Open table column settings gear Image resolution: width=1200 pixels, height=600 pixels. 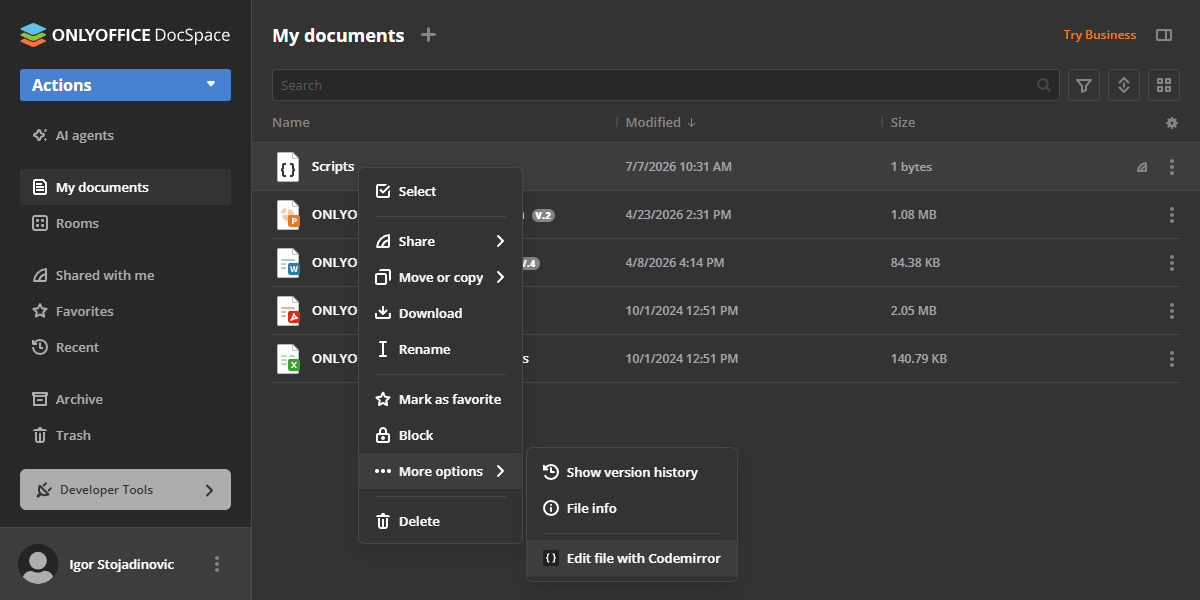1171,123
